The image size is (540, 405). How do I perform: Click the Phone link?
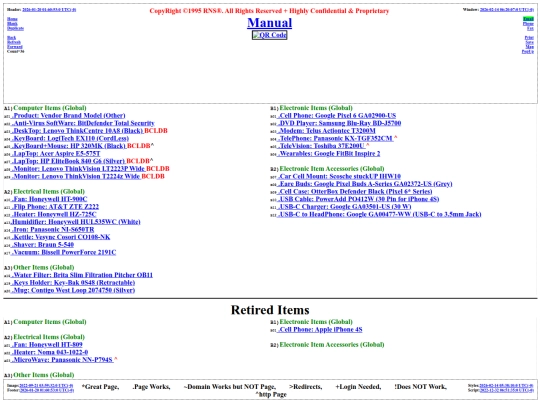[x=528, y=24]
